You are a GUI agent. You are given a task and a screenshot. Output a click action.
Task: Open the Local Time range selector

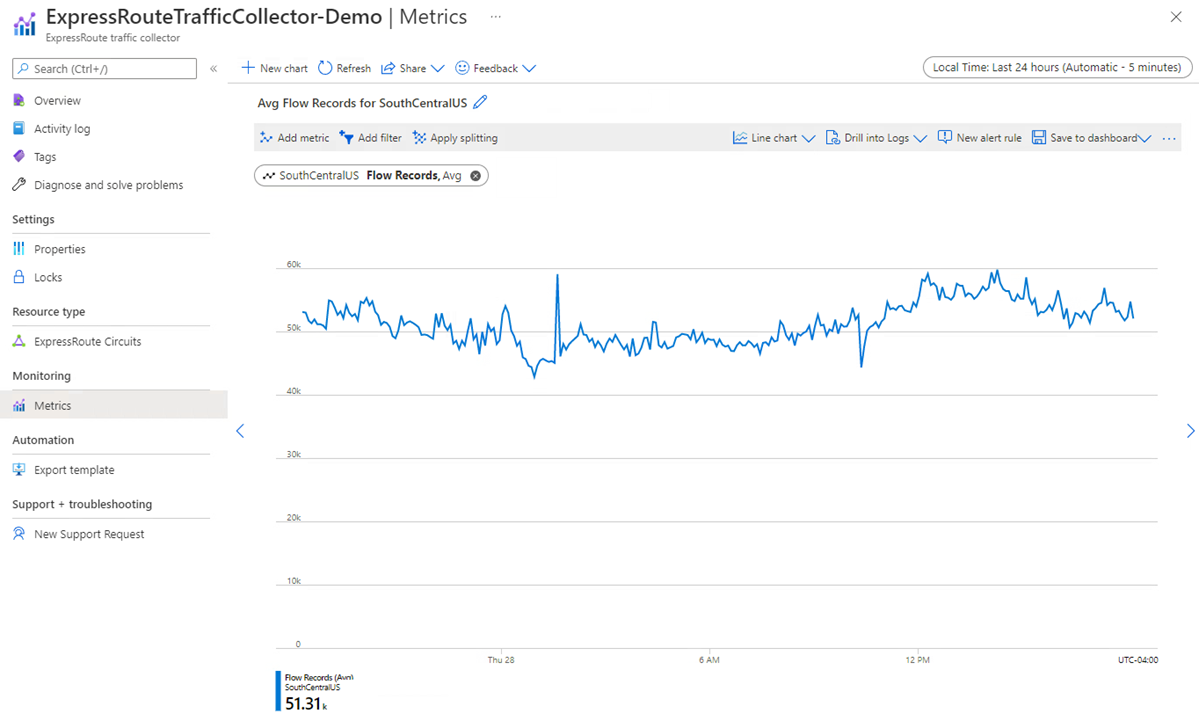click(x=1057, y=68)
